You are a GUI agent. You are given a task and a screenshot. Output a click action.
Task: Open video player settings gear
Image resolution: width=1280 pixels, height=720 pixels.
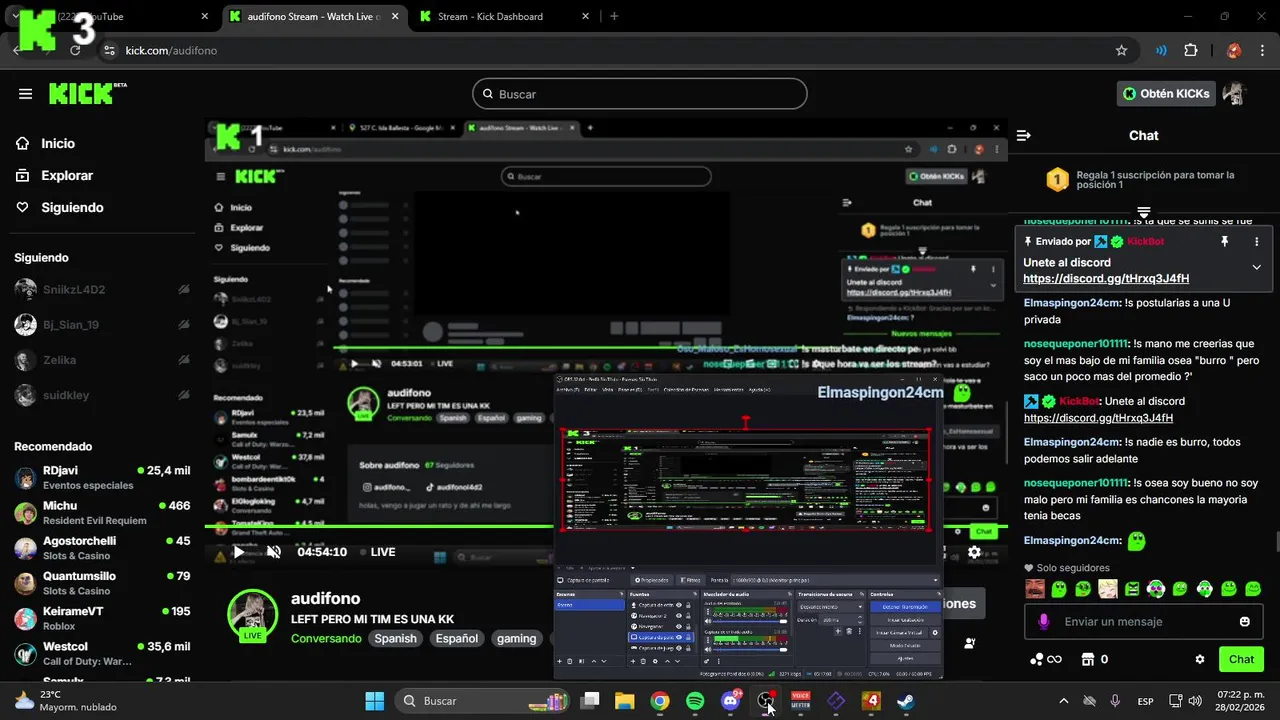(974, 552)
